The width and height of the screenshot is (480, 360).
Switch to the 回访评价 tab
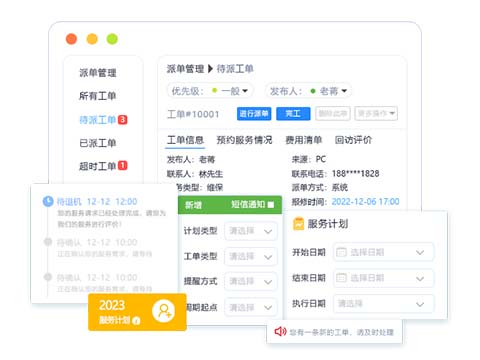(x=353, y=140)
